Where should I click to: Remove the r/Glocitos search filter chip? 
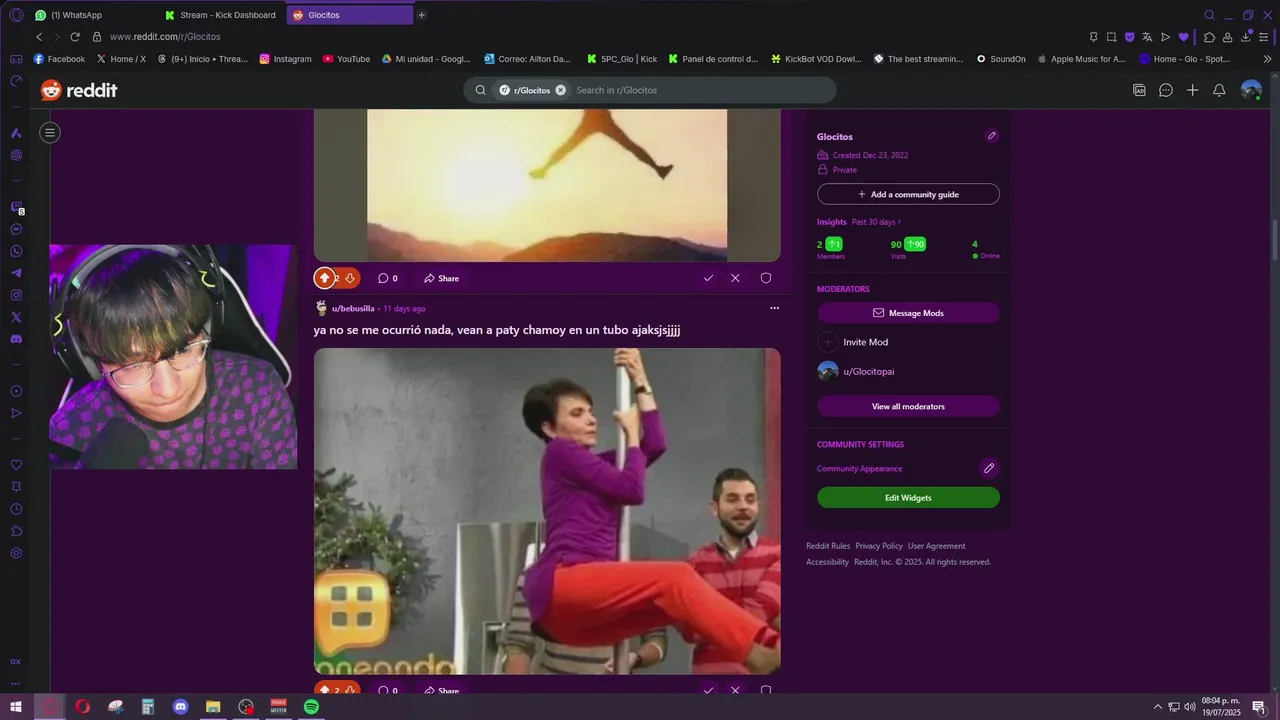pyautogui.click(x=560, y=90)
